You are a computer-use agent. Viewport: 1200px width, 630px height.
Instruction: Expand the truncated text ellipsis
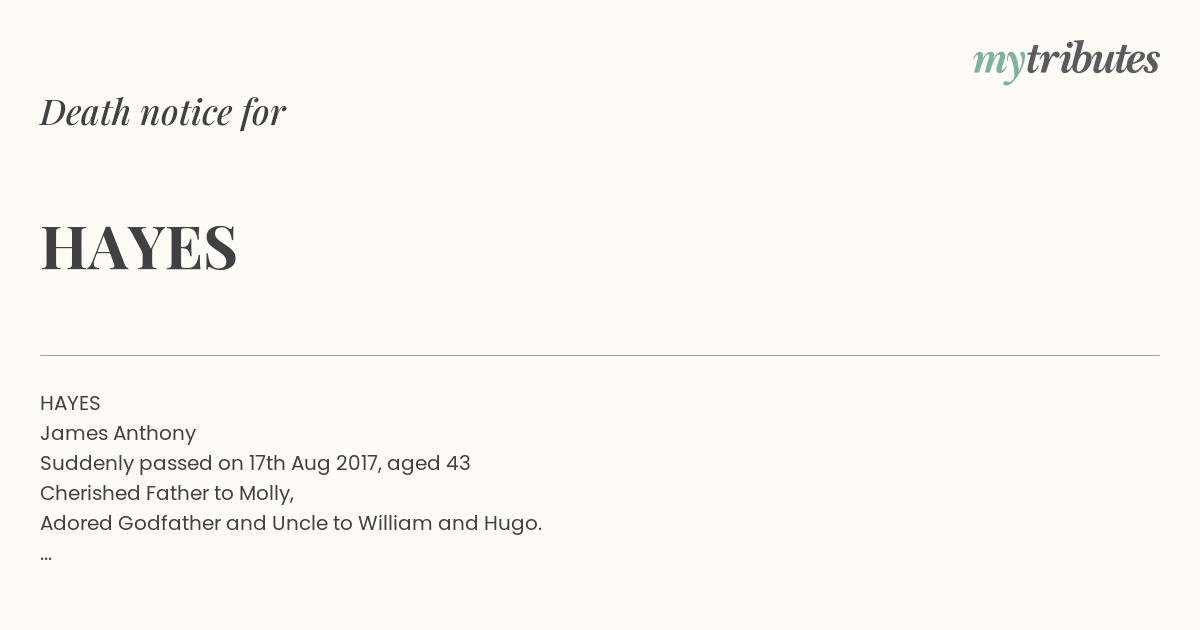pyautogui.click(x=46, y=557)
